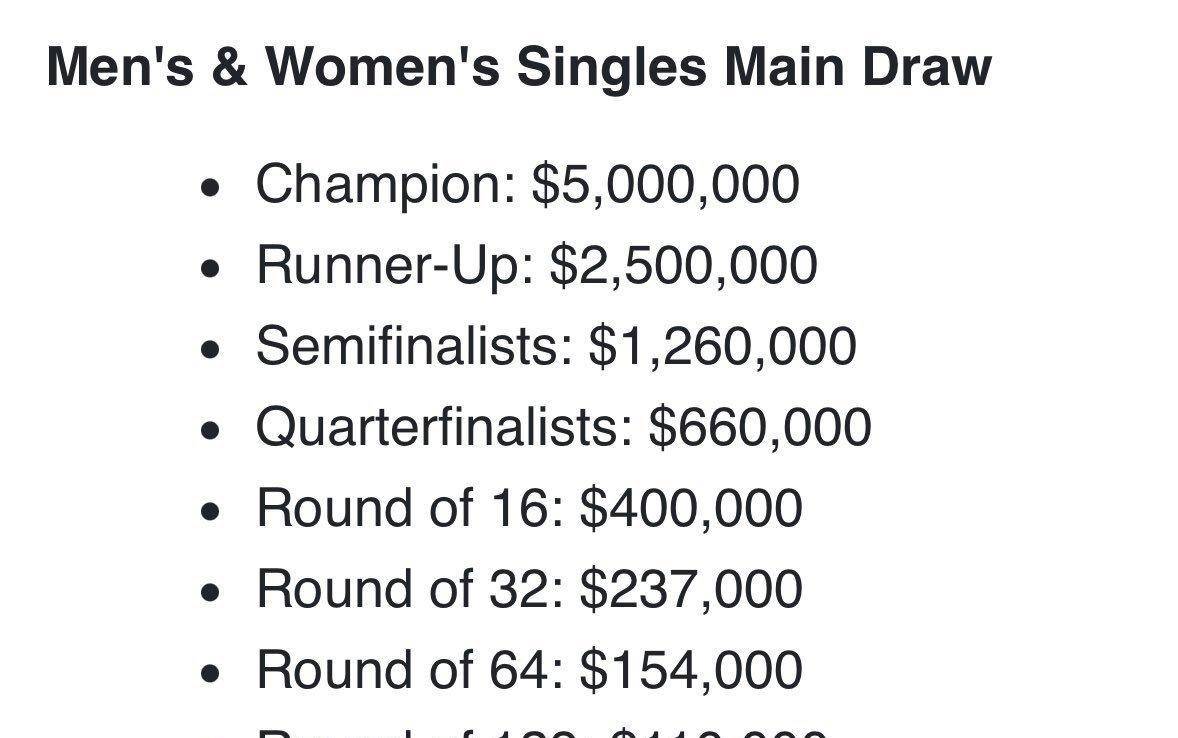The height and width of the screenshot is (738, 1178).
Task: Click the Men's & Women's Singles Main Draw heading
Action: [519, 67]
